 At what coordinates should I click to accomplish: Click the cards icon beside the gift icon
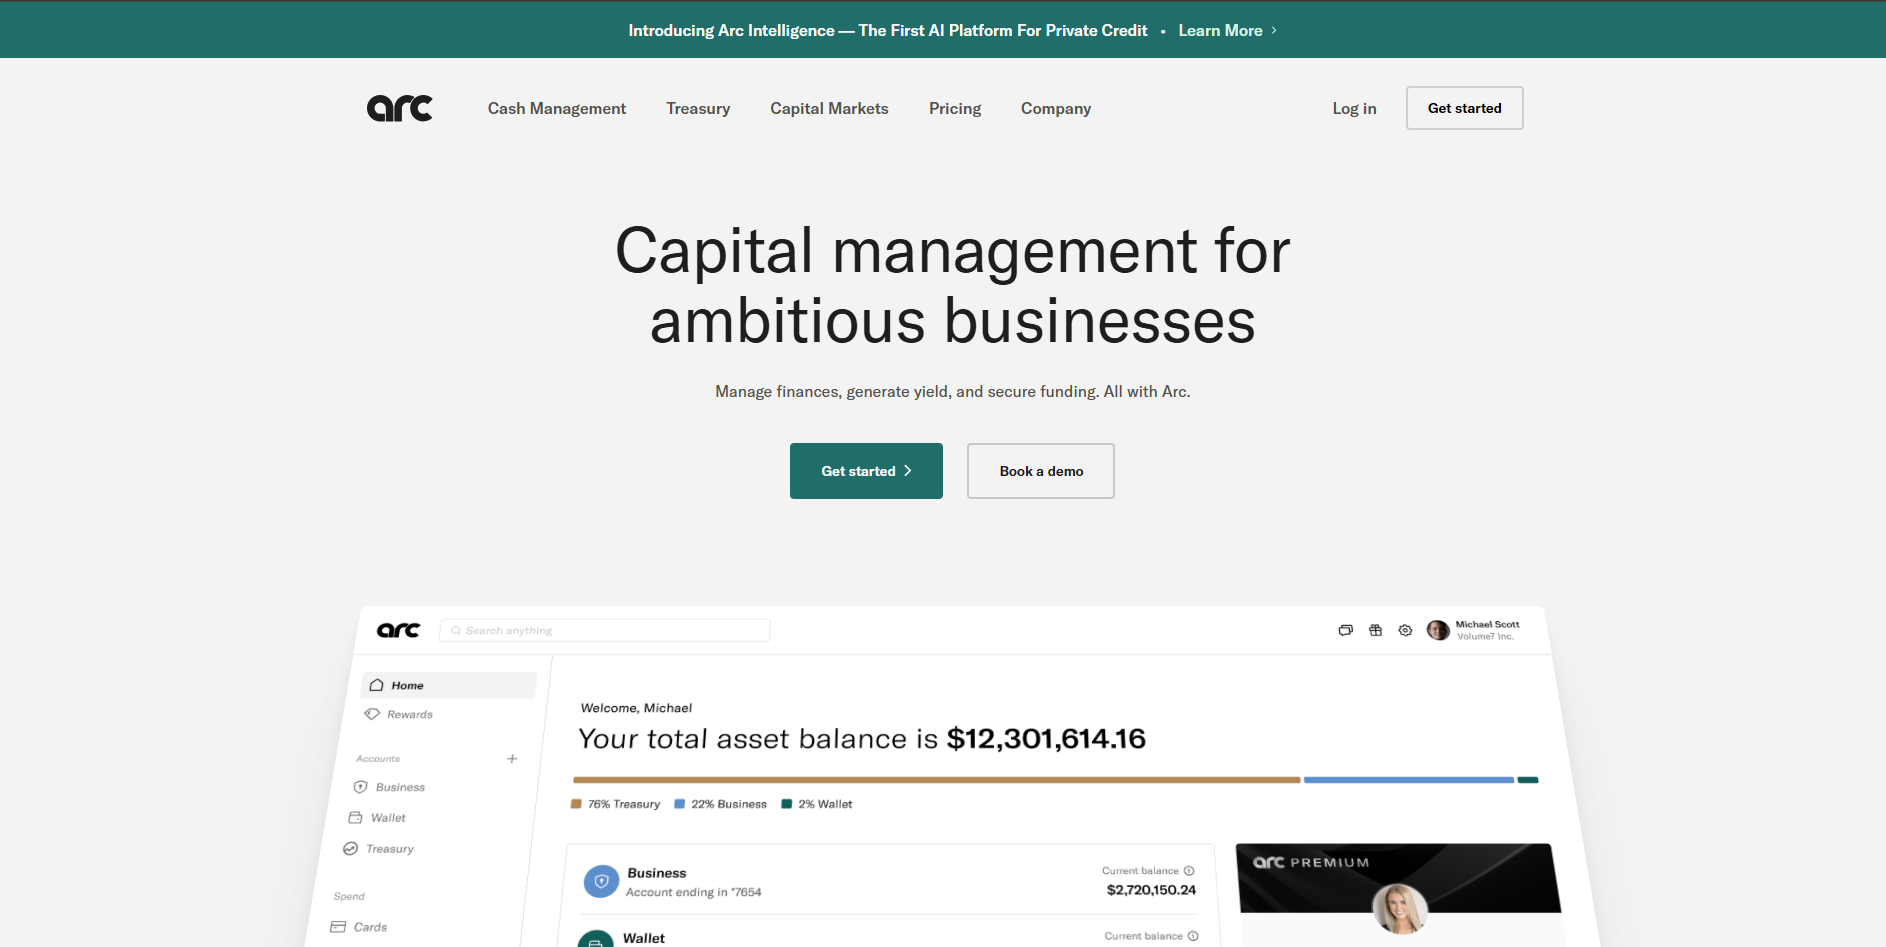tap(1345, 630)
